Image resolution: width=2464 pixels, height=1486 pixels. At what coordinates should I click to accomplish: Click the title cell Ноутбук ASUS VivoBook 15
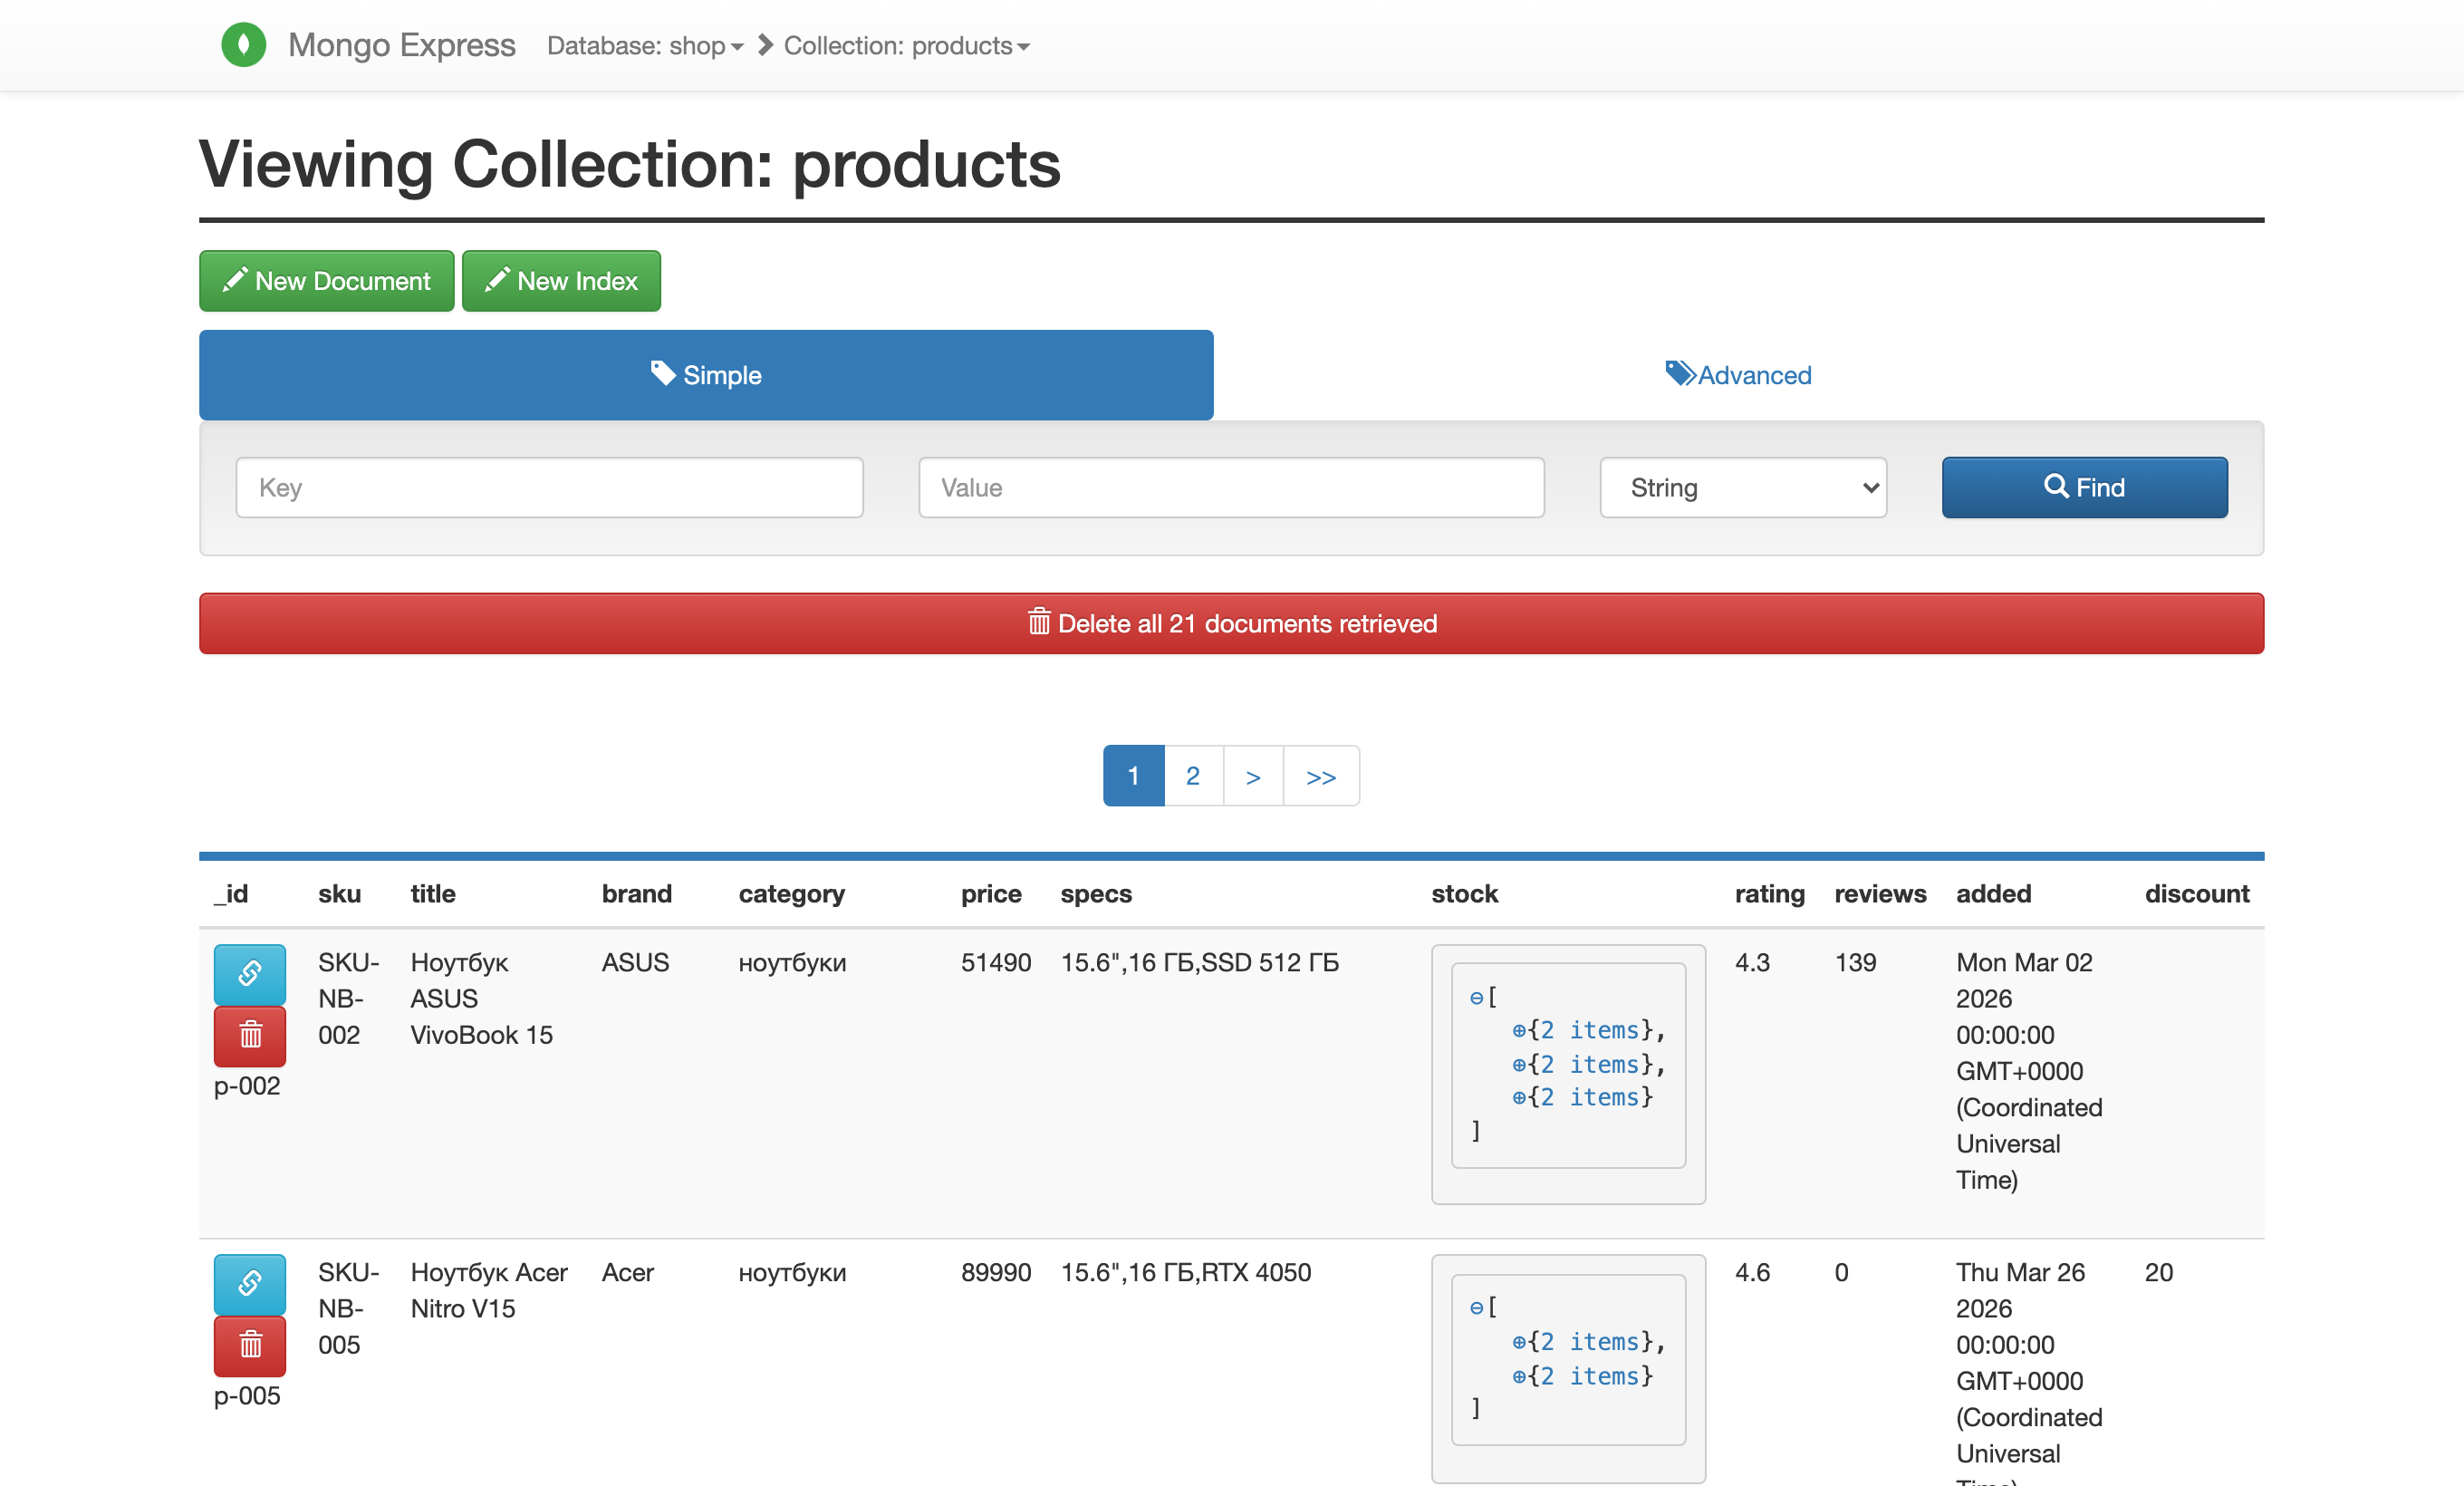click(482, 999)
